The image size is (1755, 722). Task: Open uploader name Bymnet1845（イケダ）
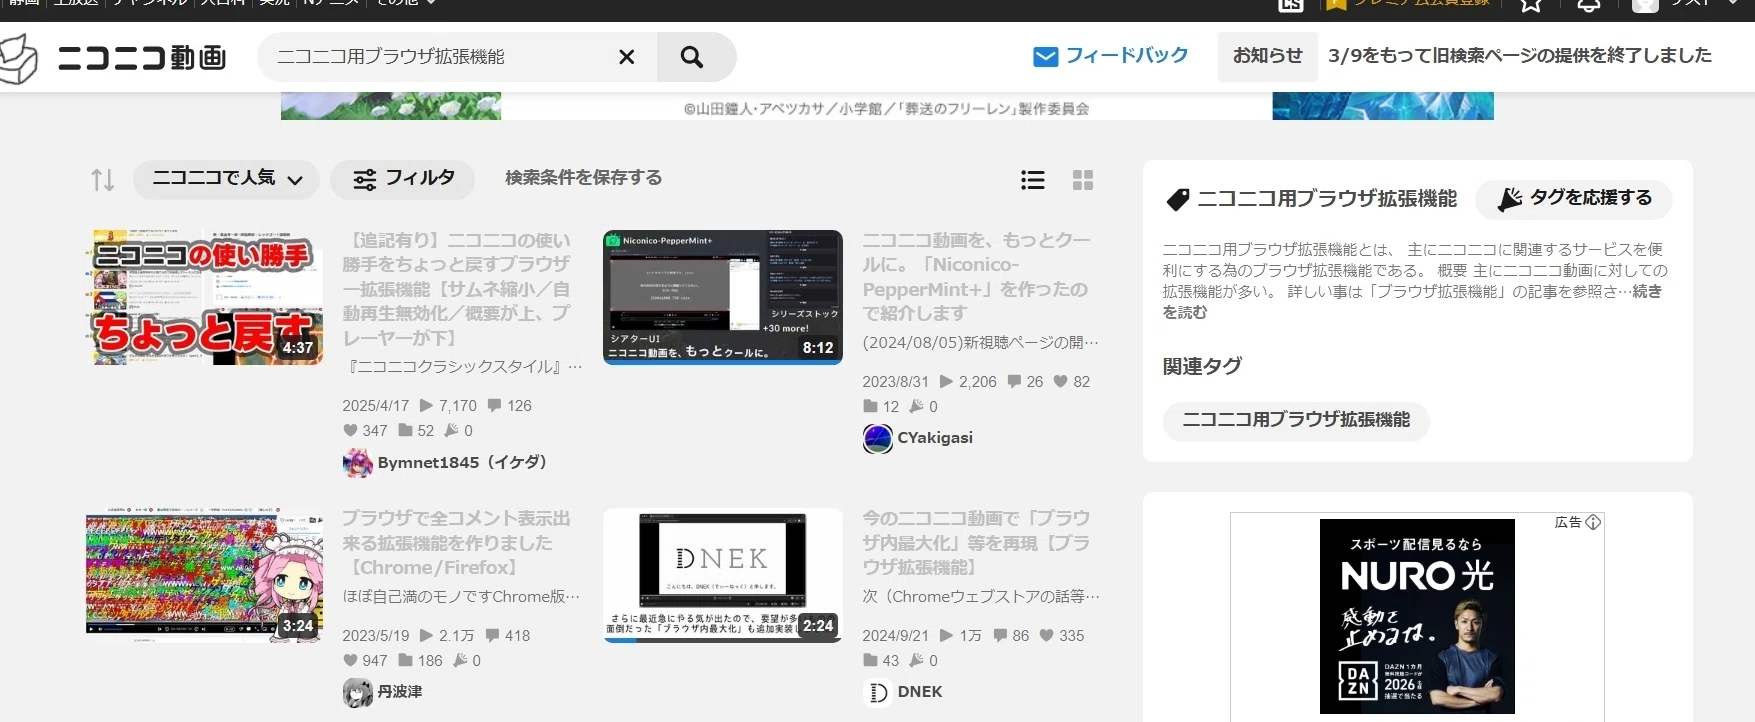click(x=462, y=463)
